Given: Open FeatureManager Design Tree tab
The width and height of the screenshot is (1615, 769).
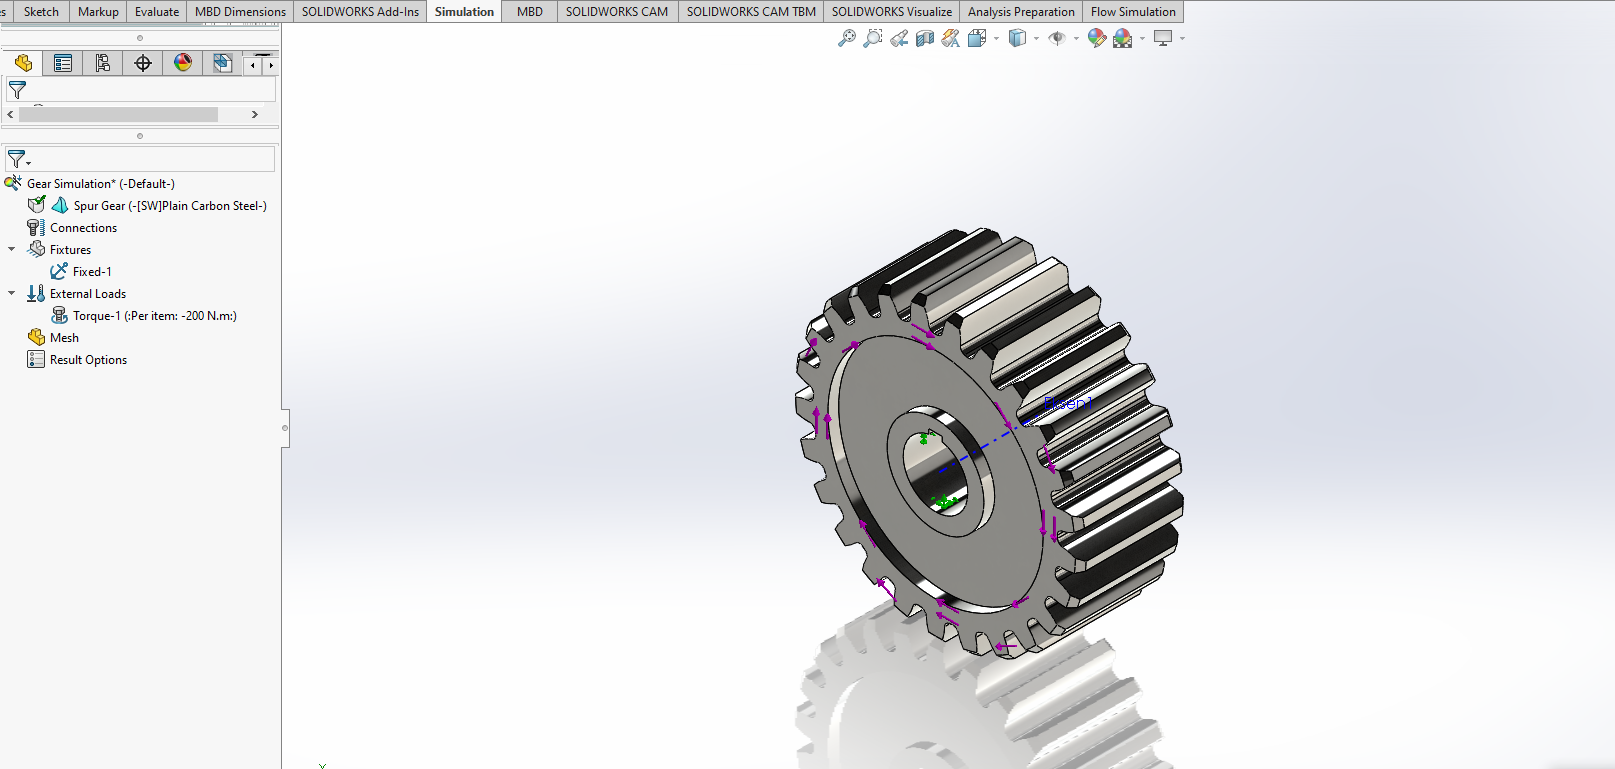Looking at the screenshot, I should click(x=23, y=63).
